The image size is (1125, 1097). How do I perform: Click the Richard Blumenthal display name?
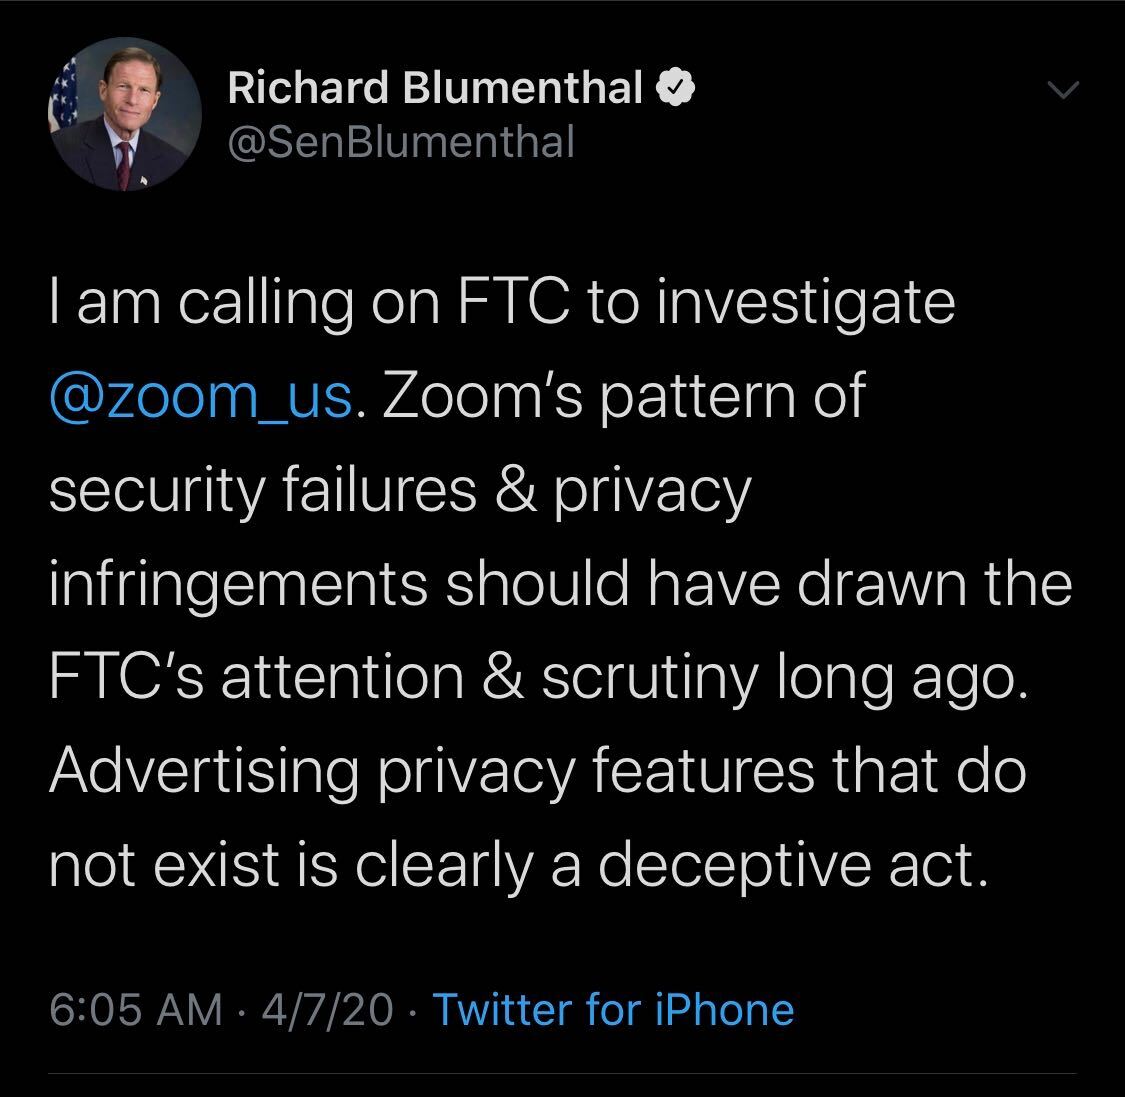coord(435,90)
